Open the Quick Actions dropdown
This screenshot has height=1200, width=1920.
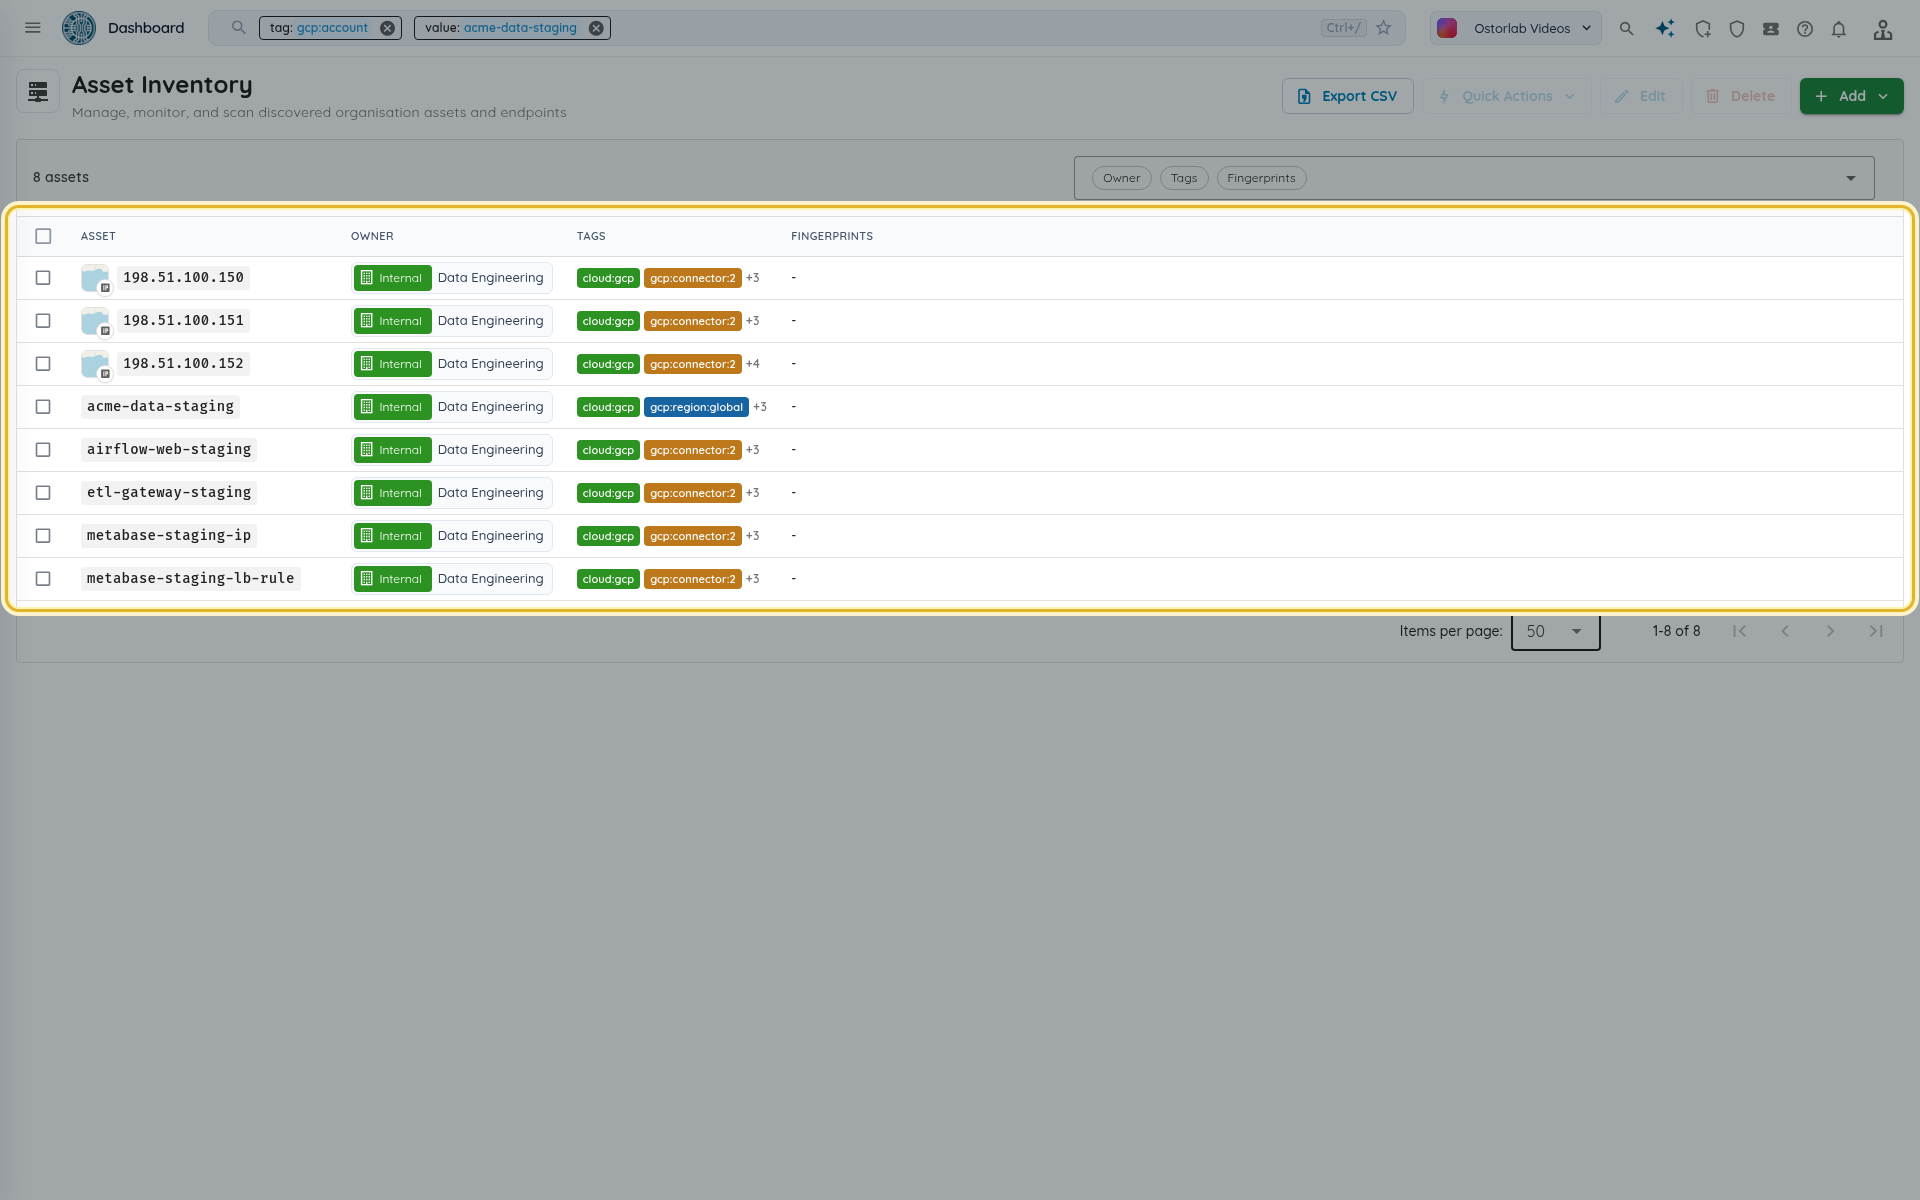point(1506,96)
